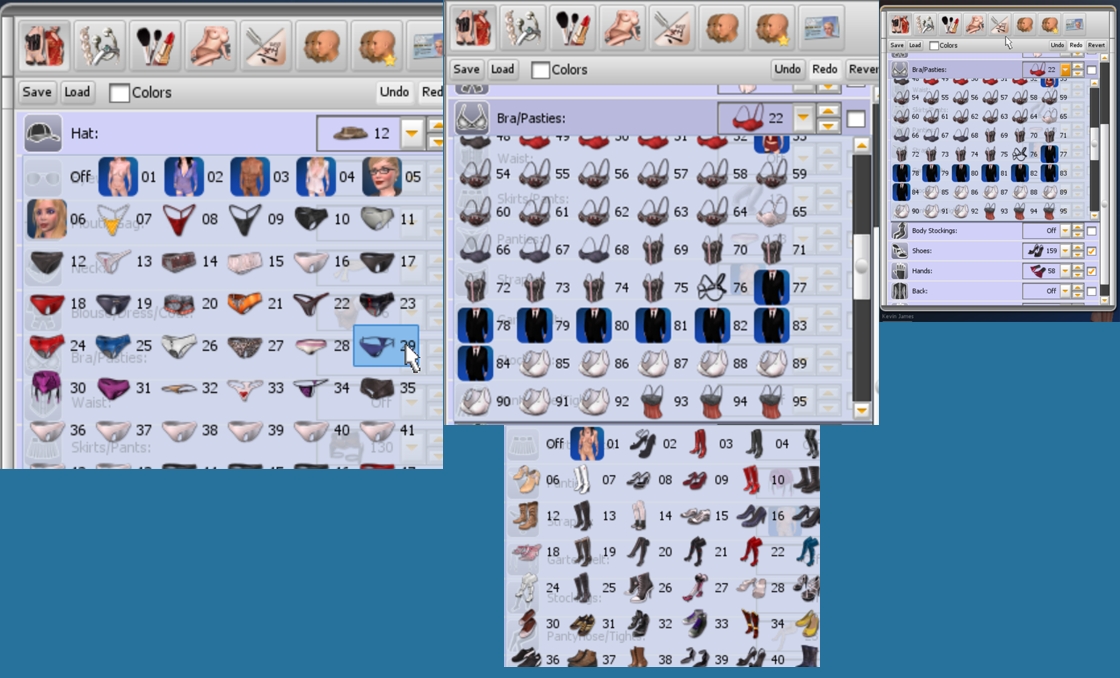Screen dimensions: 1120x678
Task: Select the makeup tab in middle window
Action: (x=573, y=28)
